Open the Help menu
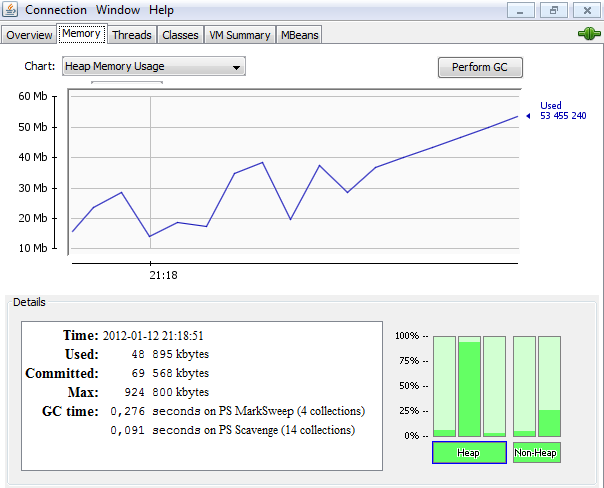 point(161,10)
